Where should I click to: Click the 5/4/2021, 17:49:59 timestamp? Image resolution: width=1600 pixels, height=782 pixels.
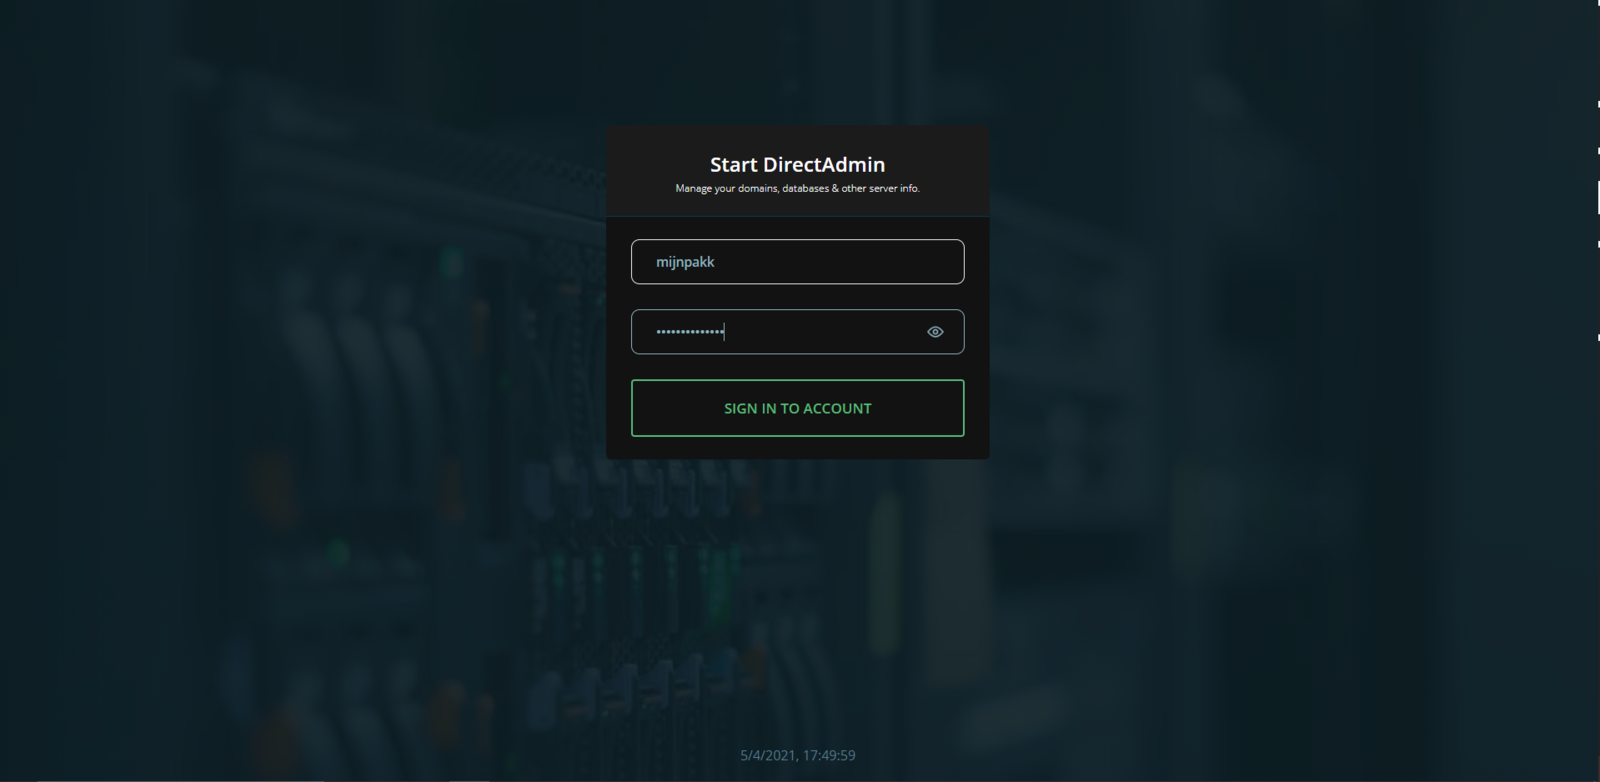(x=797, y=755)
